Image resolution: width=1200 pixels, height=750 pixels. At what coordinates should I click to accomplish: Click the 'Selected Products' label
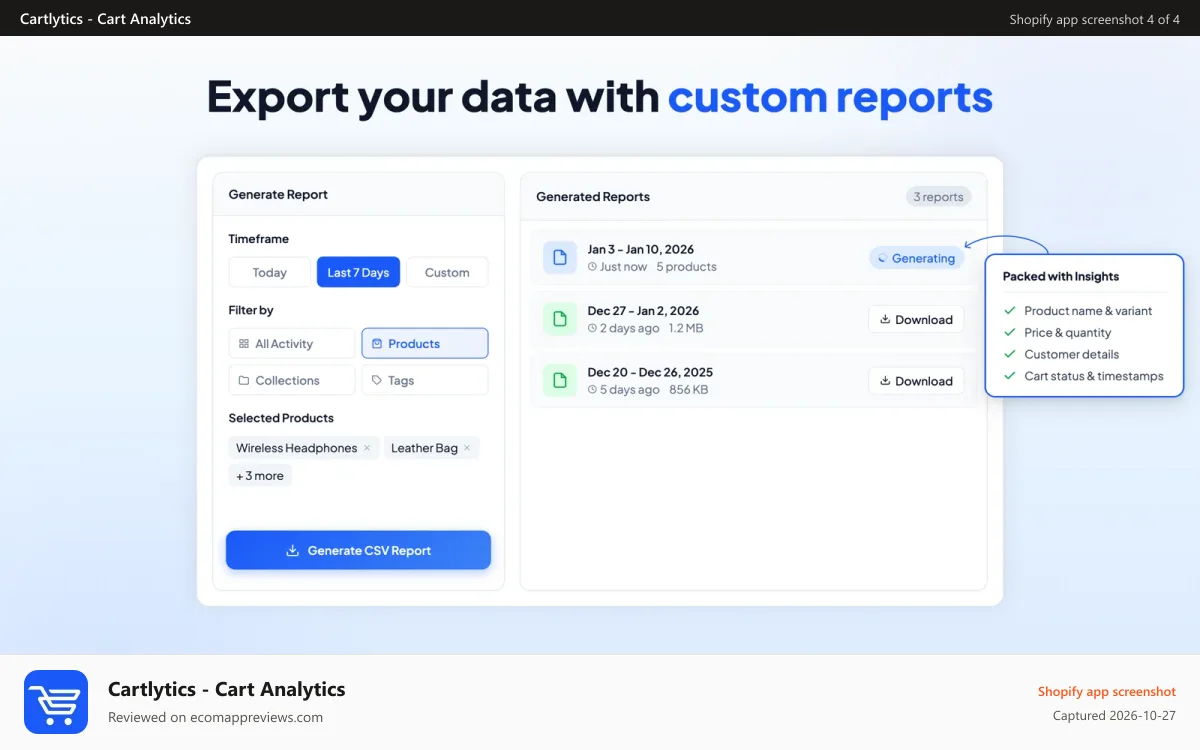(281, 418)
